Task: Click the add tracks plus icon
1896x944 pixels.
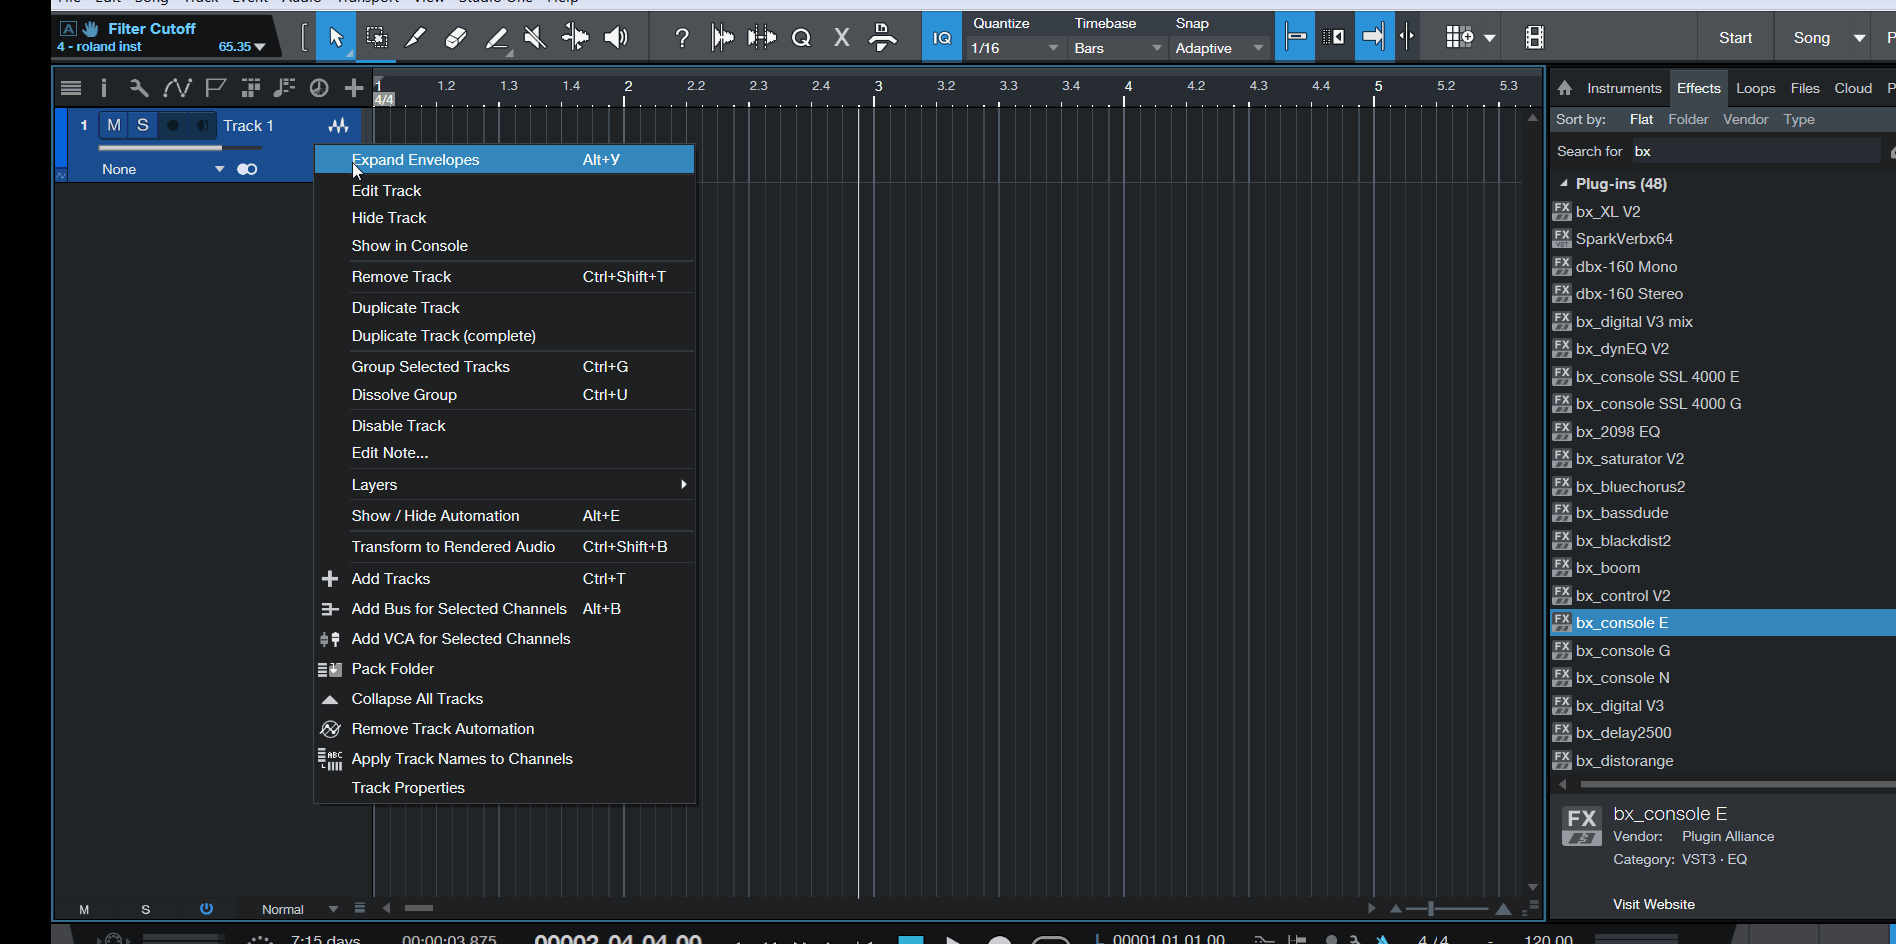Action: (x=353, y=88)
